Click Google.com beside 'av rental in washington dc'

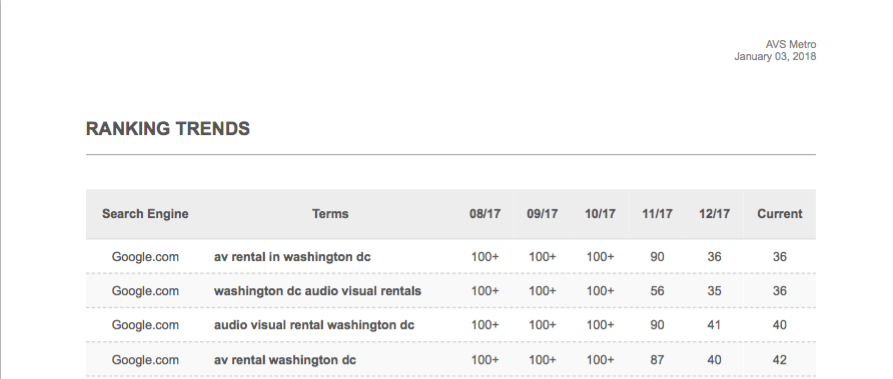click(145, 257)
